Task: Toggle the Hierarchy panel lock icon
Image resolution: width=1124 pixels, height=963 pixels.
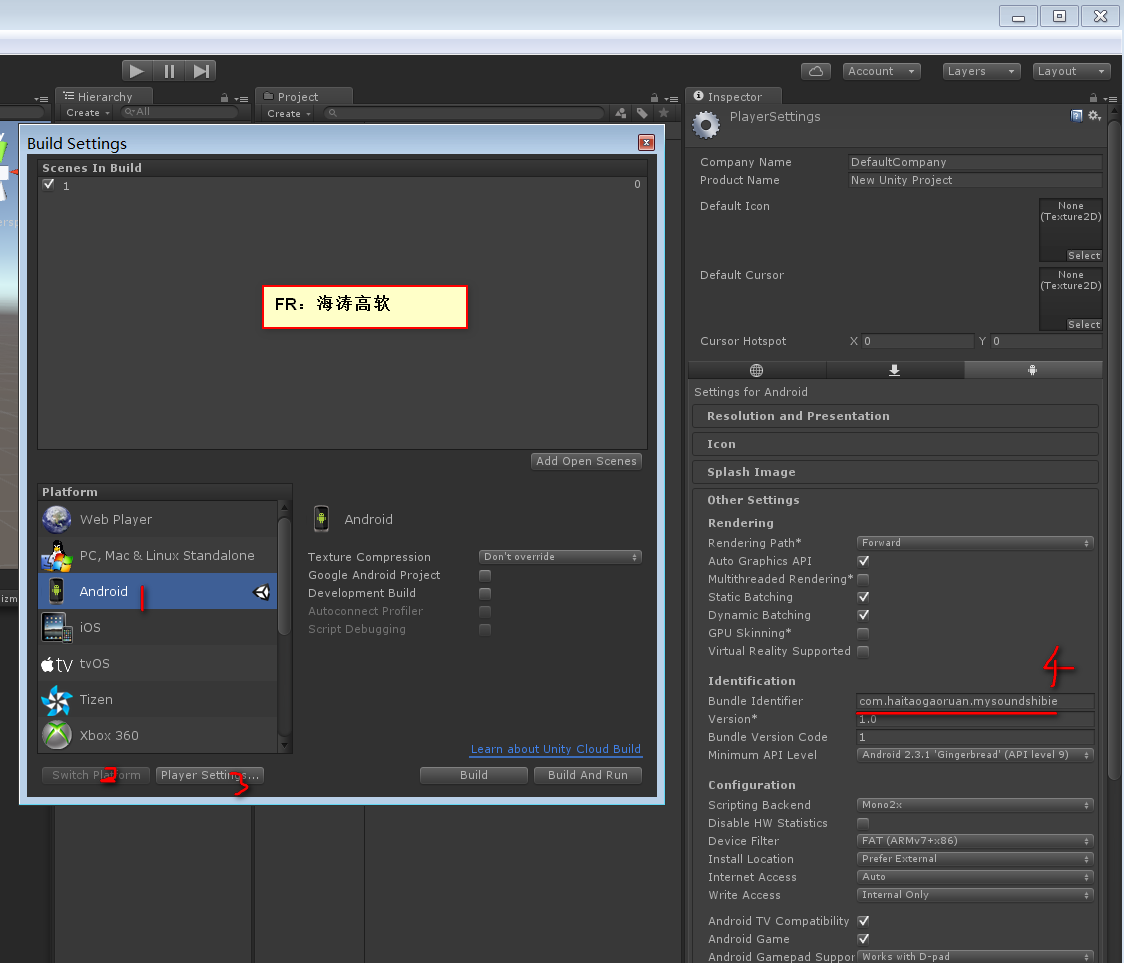Action: (224, 98)
